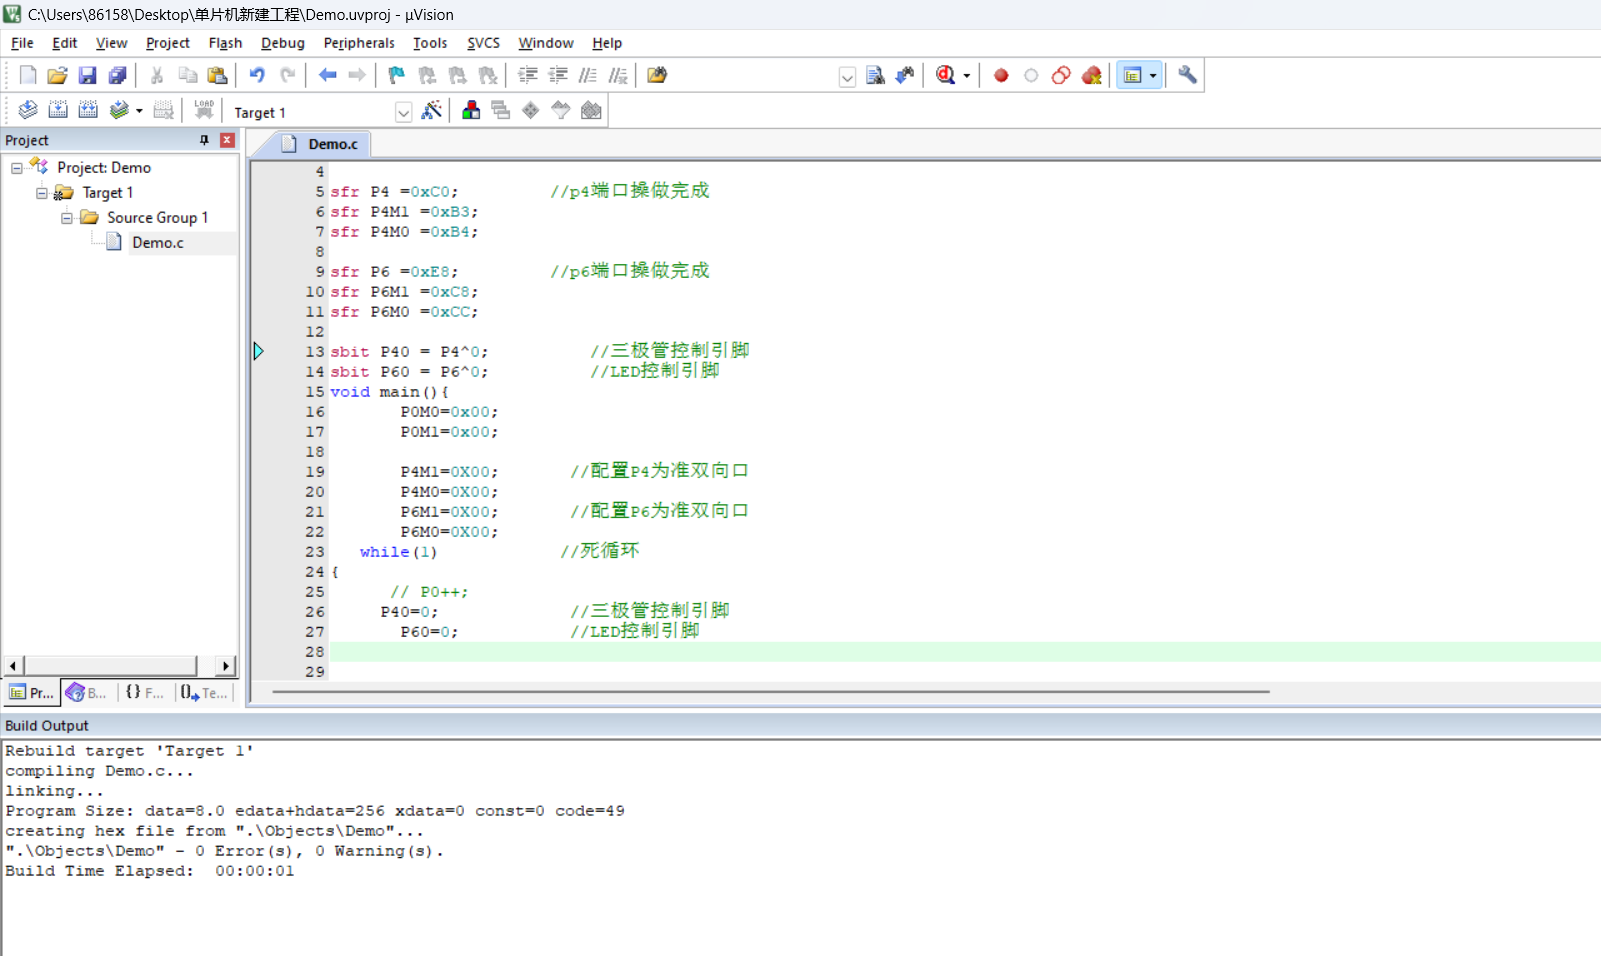Open Manage Project Items colored blocks icon
Image resolution: width=1601 pixels, height=956 pixels.
tap(471, 110)
